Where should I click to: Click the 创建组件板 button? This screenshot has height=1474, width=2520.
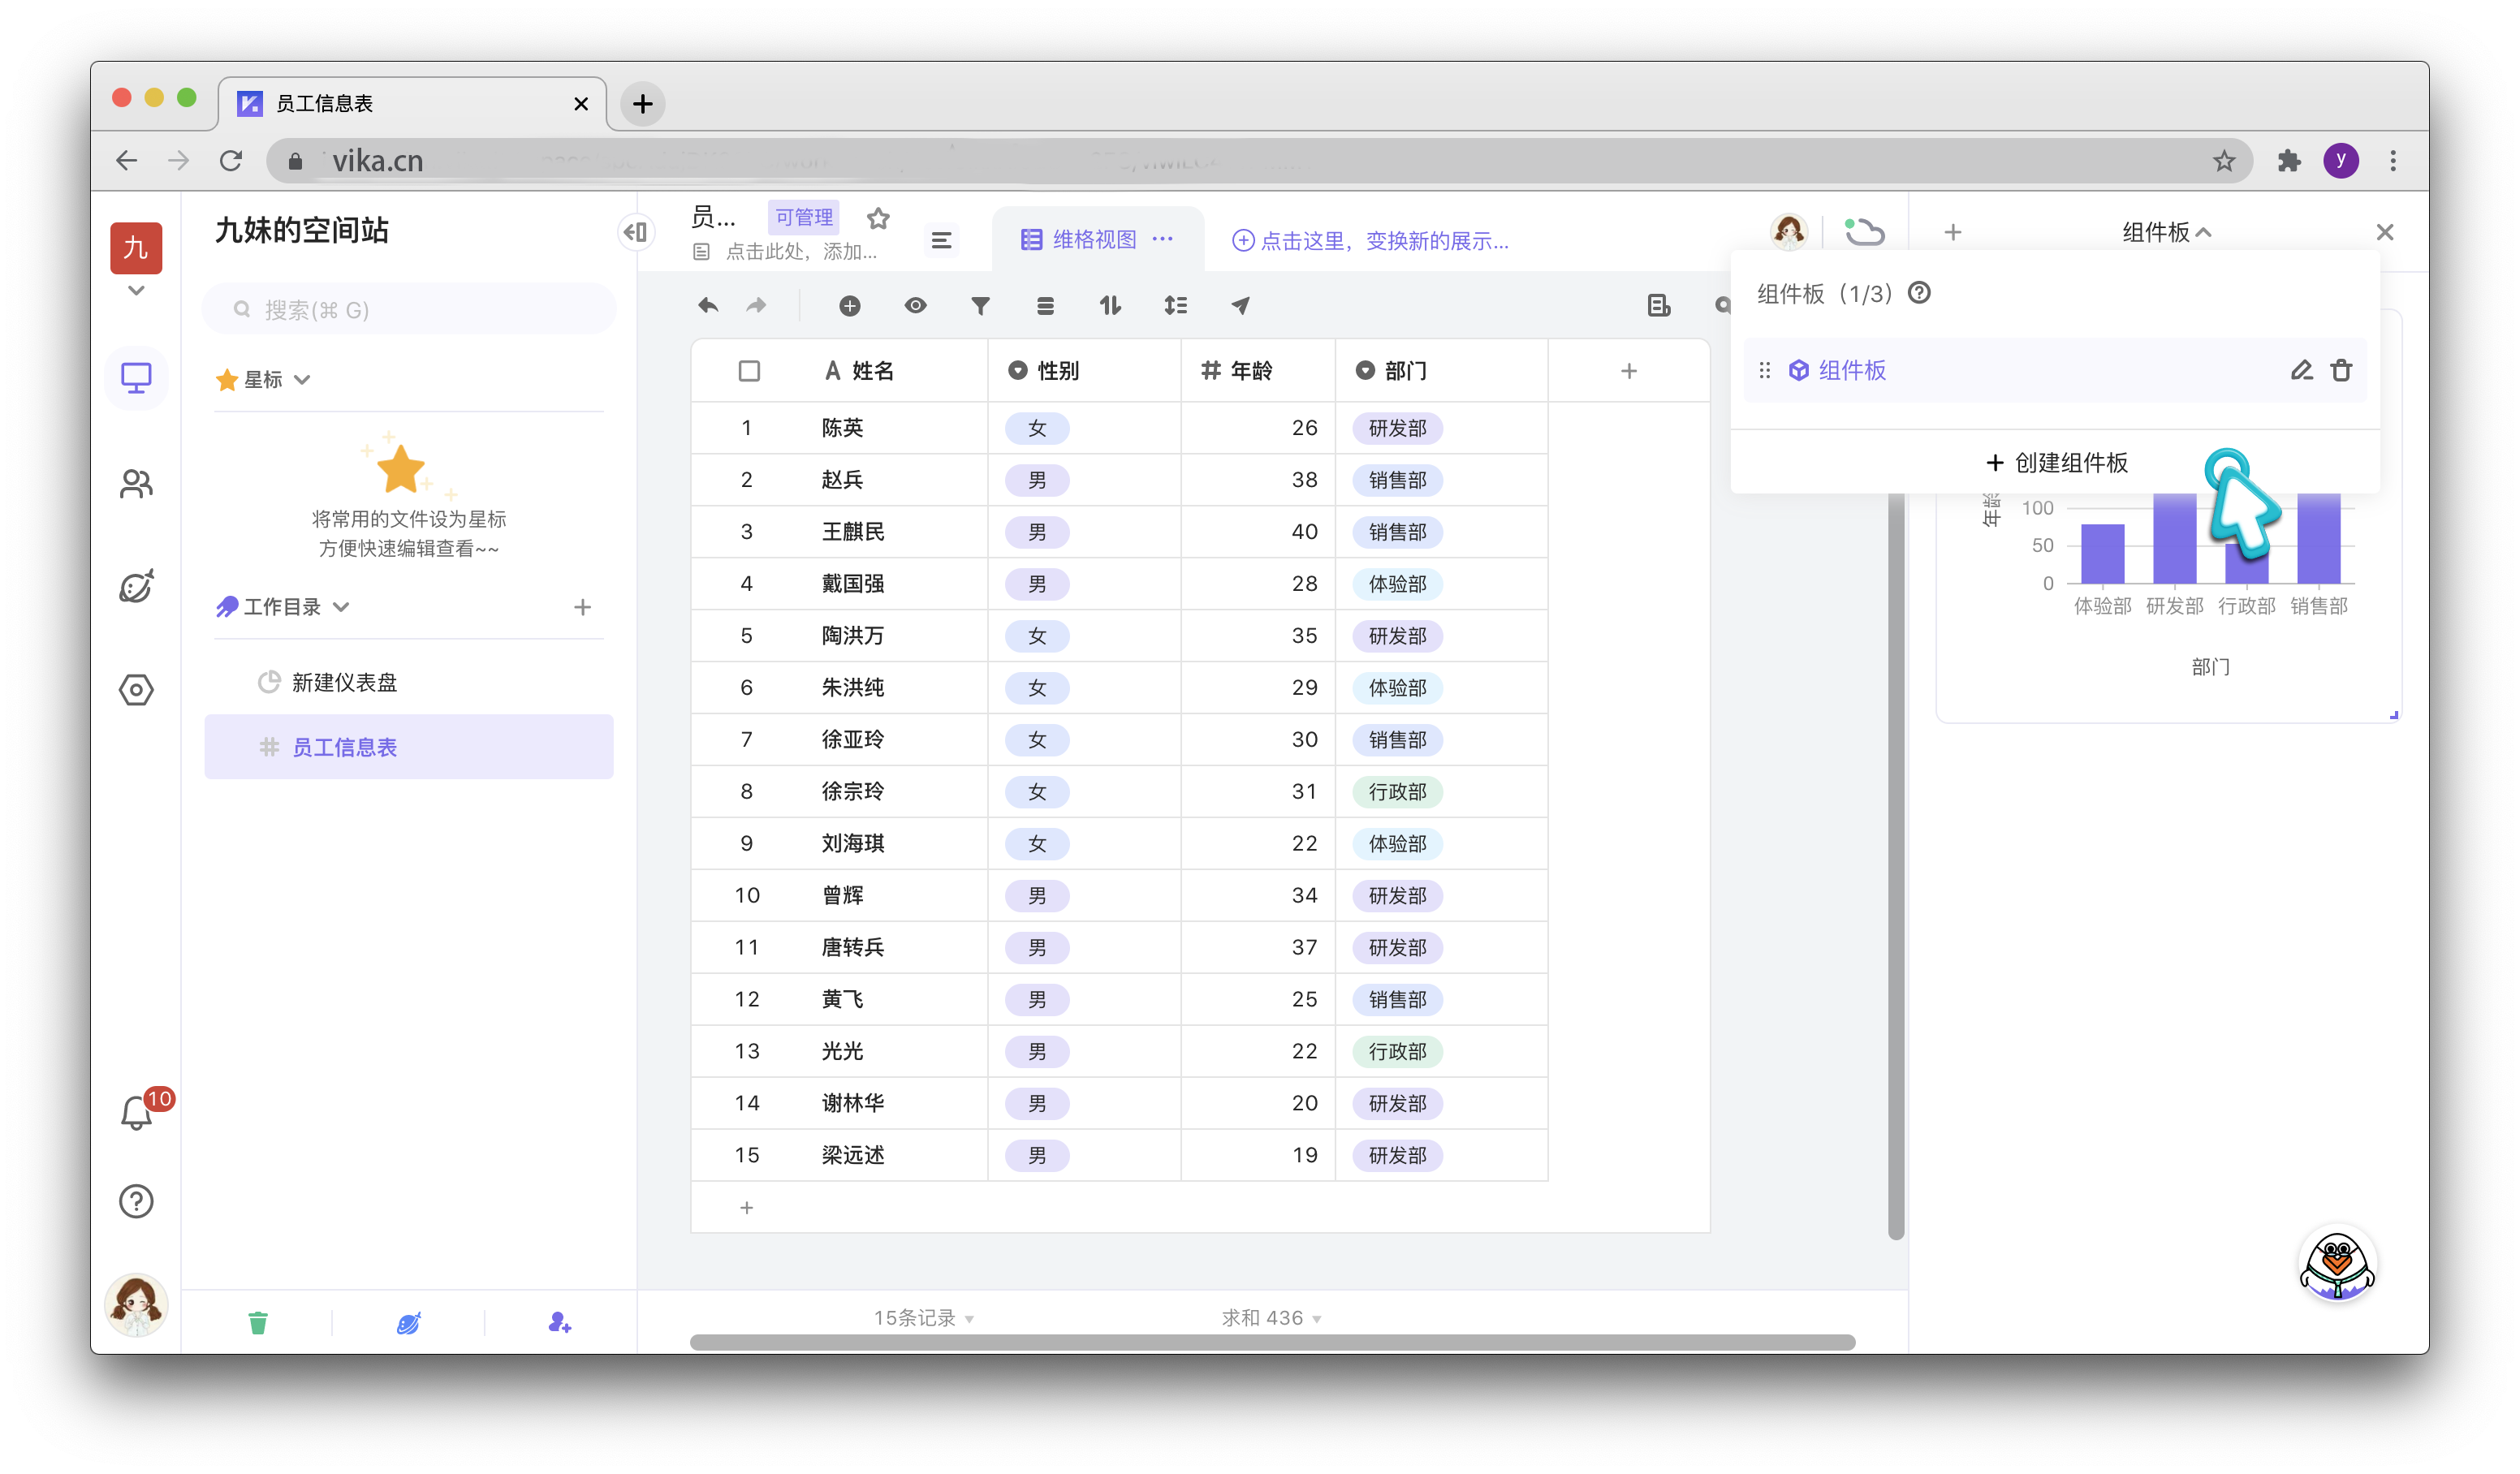2056,463
